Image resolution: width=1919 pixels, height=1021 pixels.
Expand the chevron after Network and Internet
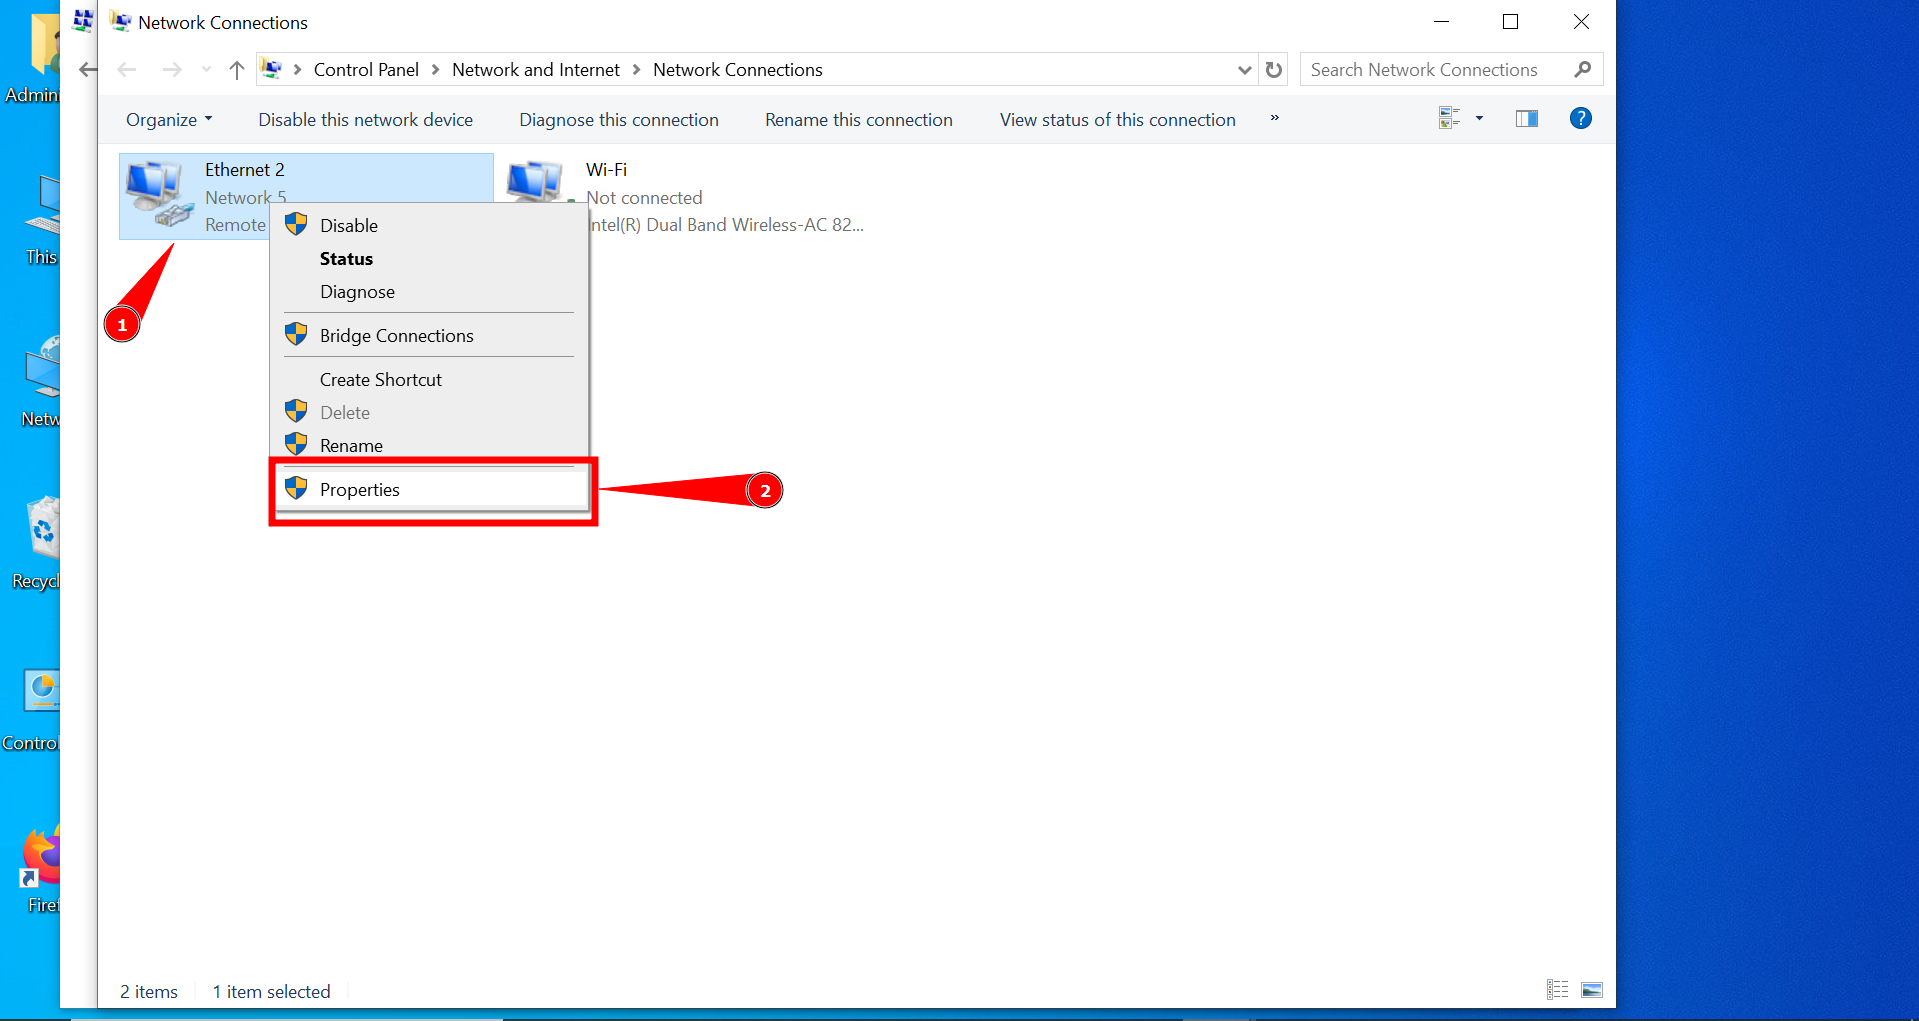click(636, 70)
